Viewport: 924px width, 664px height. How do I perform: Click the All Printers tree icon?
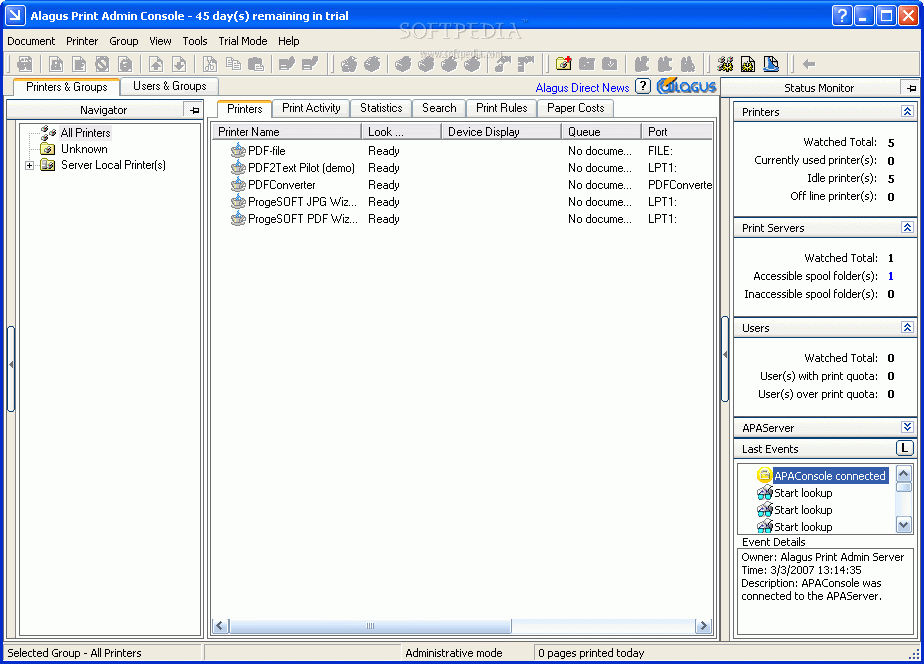click(48, 133)
